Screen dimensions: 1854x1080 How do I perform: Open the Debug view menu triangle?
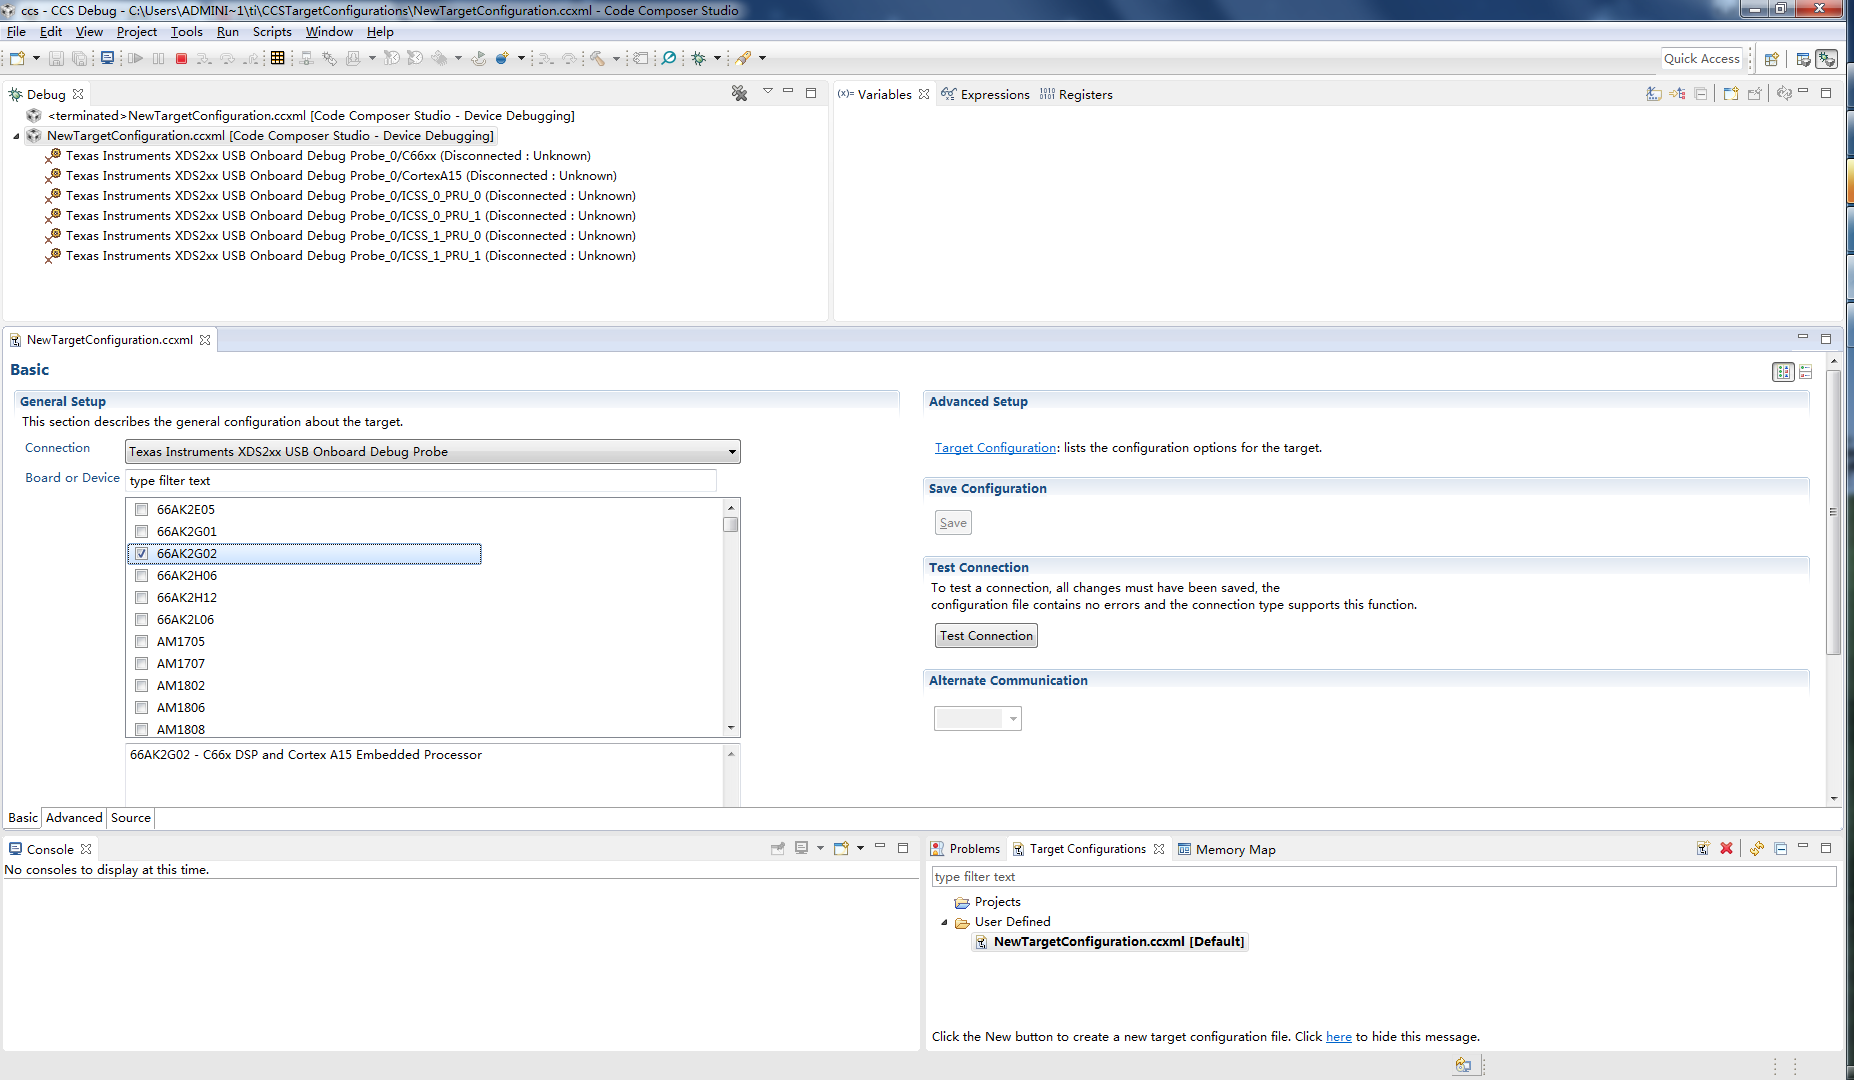[x=768, y=91]
